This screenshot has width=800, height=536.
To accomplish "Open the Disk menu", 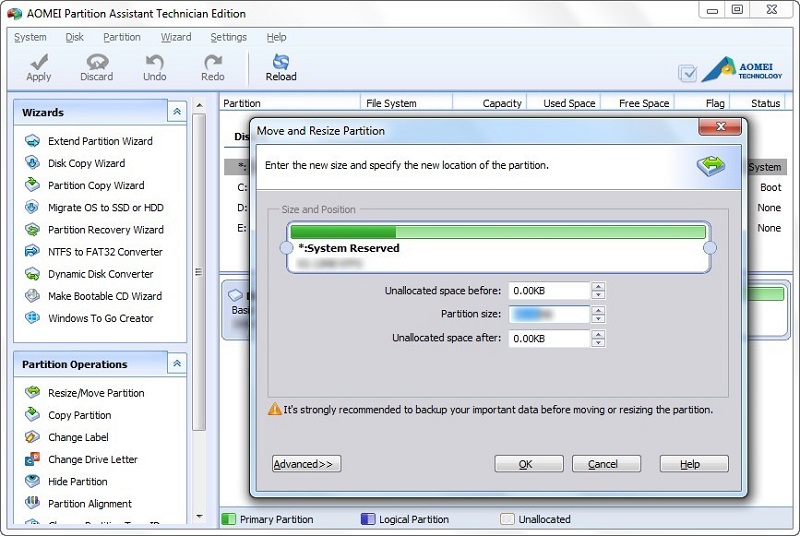I will point(74,37).
